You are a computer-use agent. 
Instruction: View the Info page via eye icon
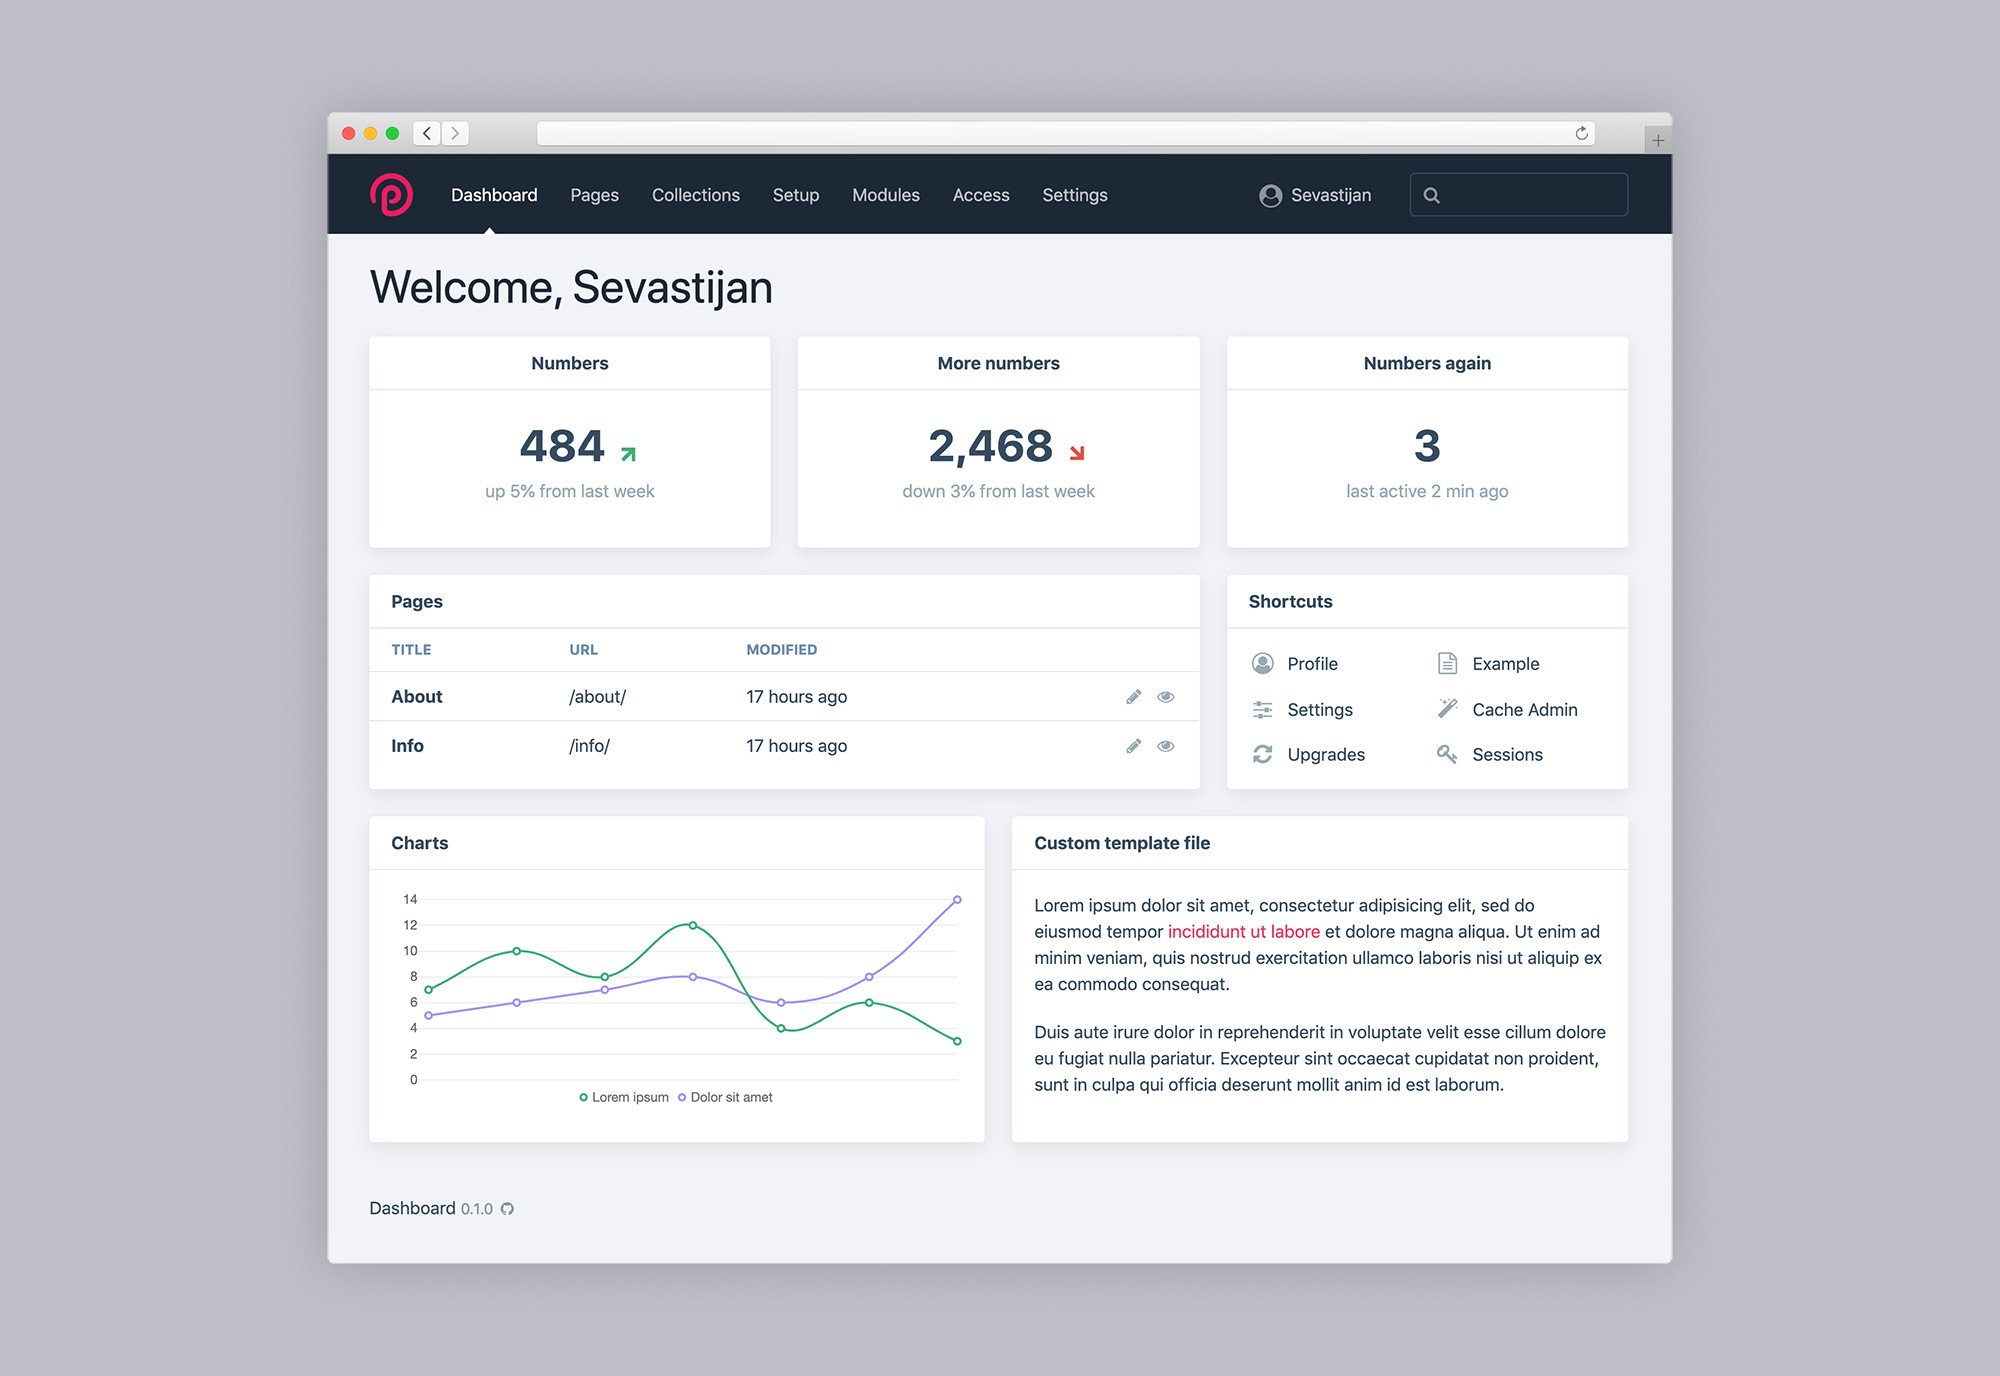click(1166, 746)
